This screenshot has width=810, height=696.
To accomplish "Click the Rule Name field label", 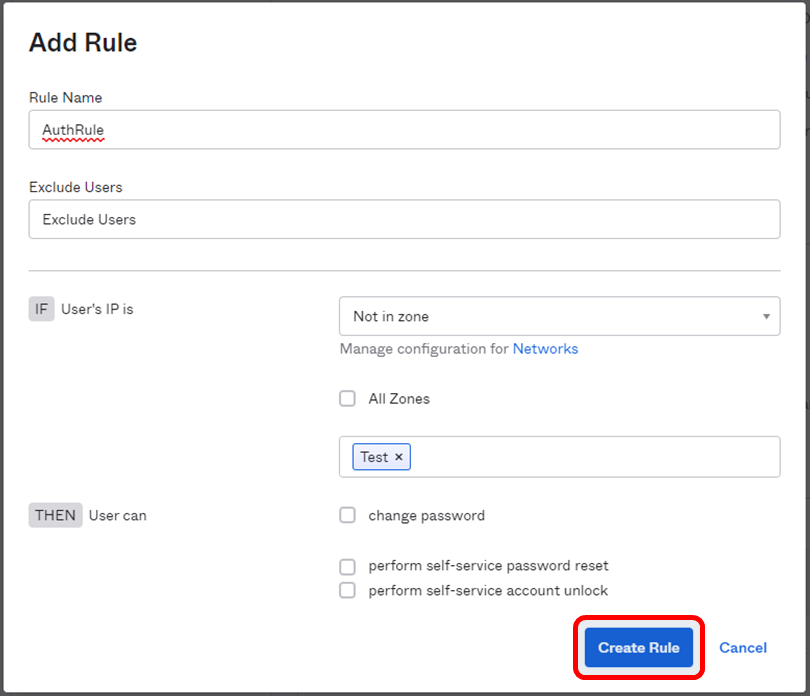I will 65,97.
